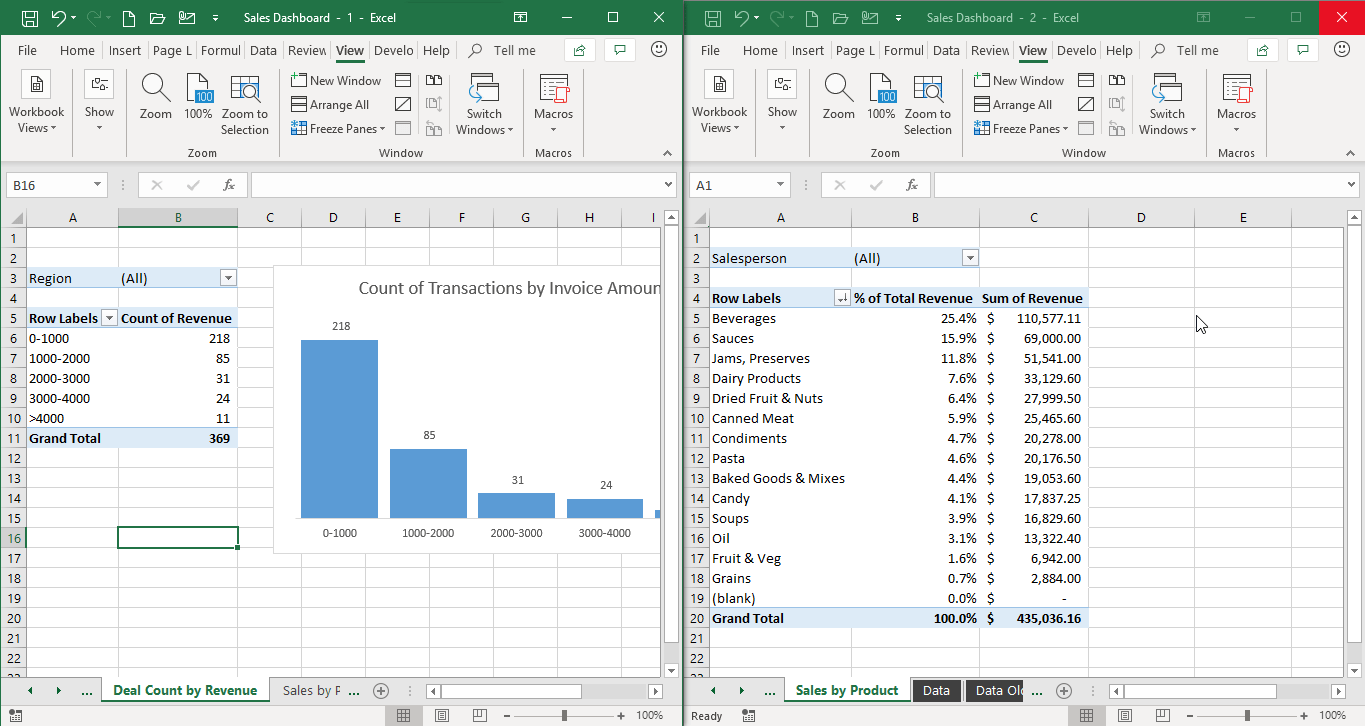
Task: Adjust the zoom slider in left status bar
Action: click(565, 715)
